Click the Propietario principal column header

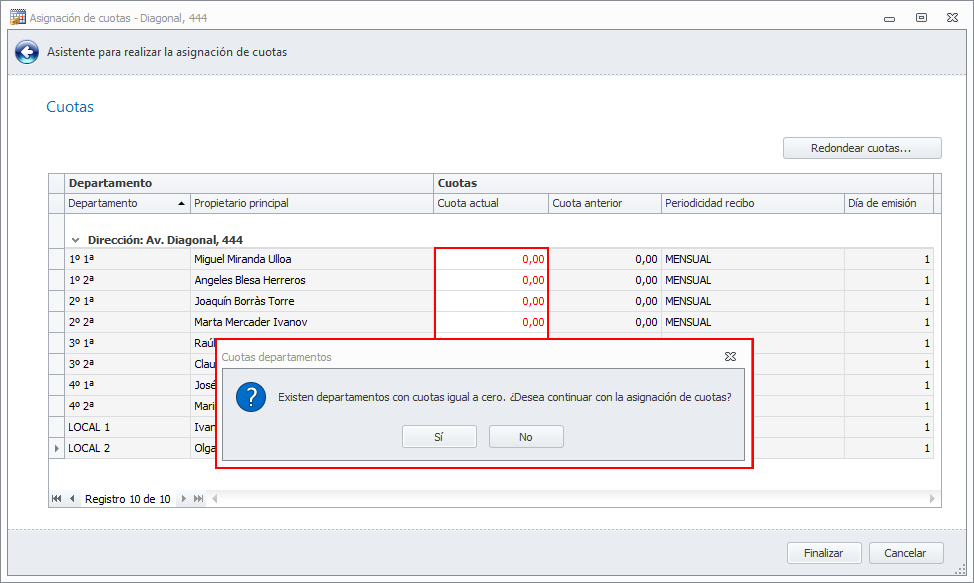coord(312,204)
